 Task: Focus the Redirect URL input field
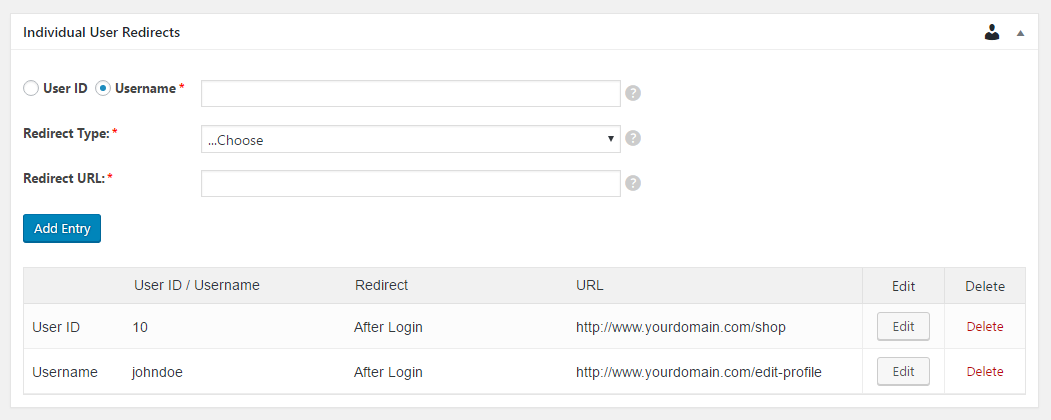[x=411, y=184]
